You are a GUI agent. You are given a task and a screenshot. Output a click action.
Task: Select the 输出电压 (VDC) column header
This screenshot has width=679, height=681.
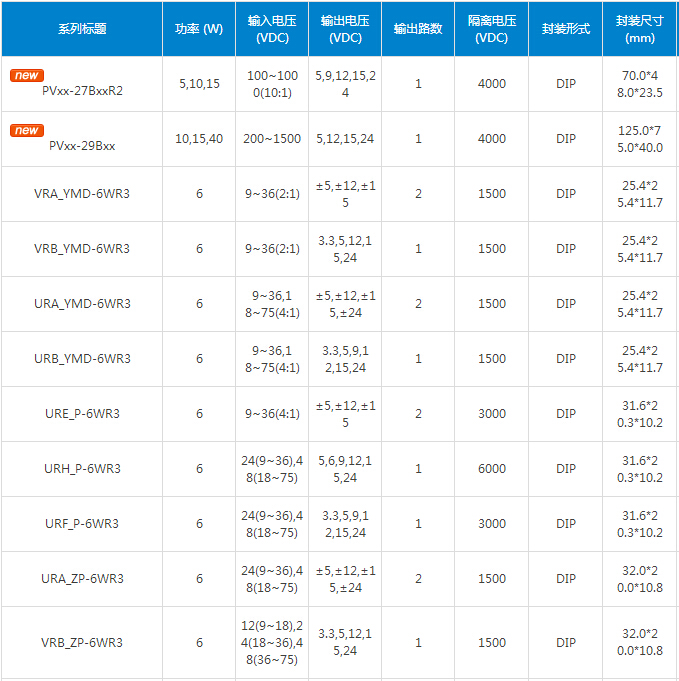(x=345, y=29)
